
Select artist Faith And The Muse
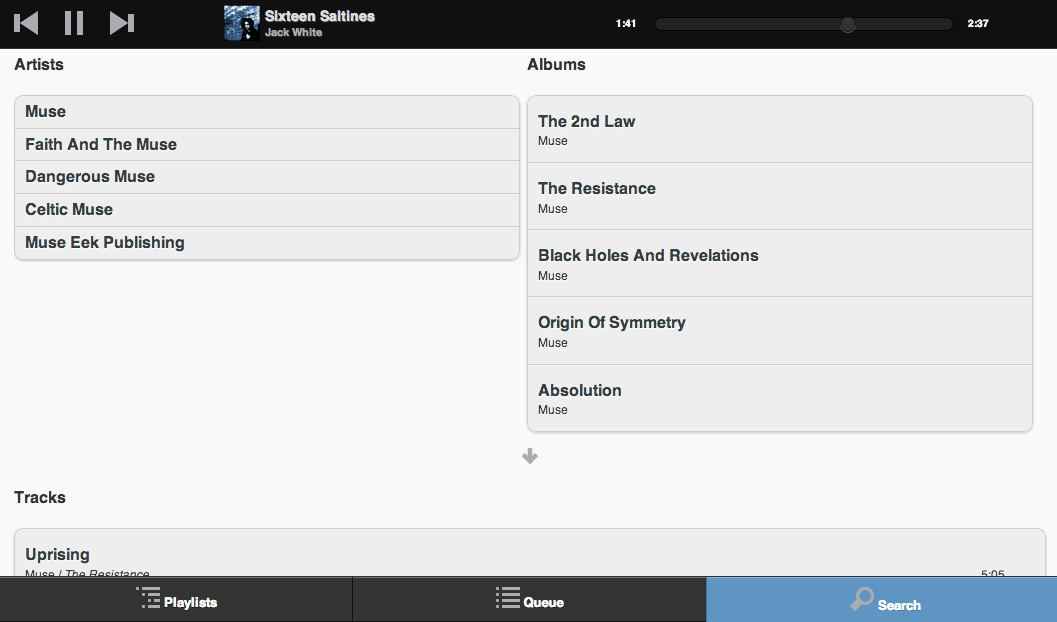[x=267, y=145]
